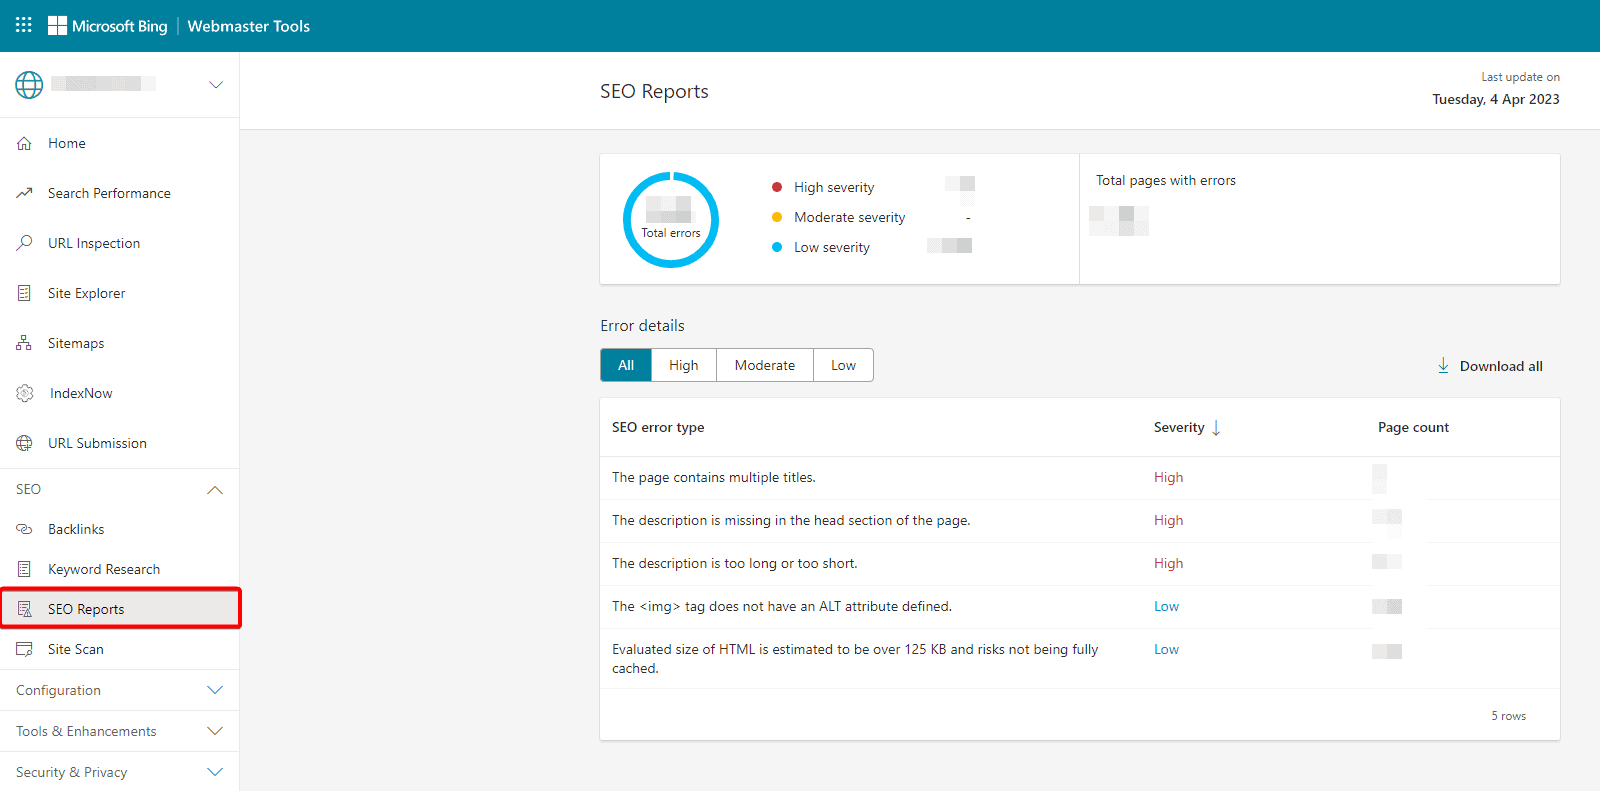This screenshot has width=1600, height=791.
Task: Expand the Security & Privacy section
Action: point(214,772)
